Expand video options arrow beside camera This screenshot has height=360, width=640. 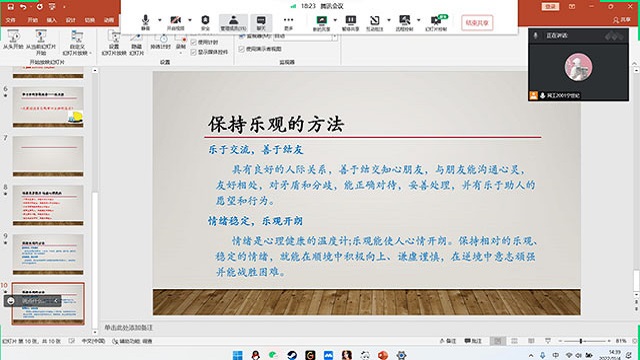click(x=190, y=20)
